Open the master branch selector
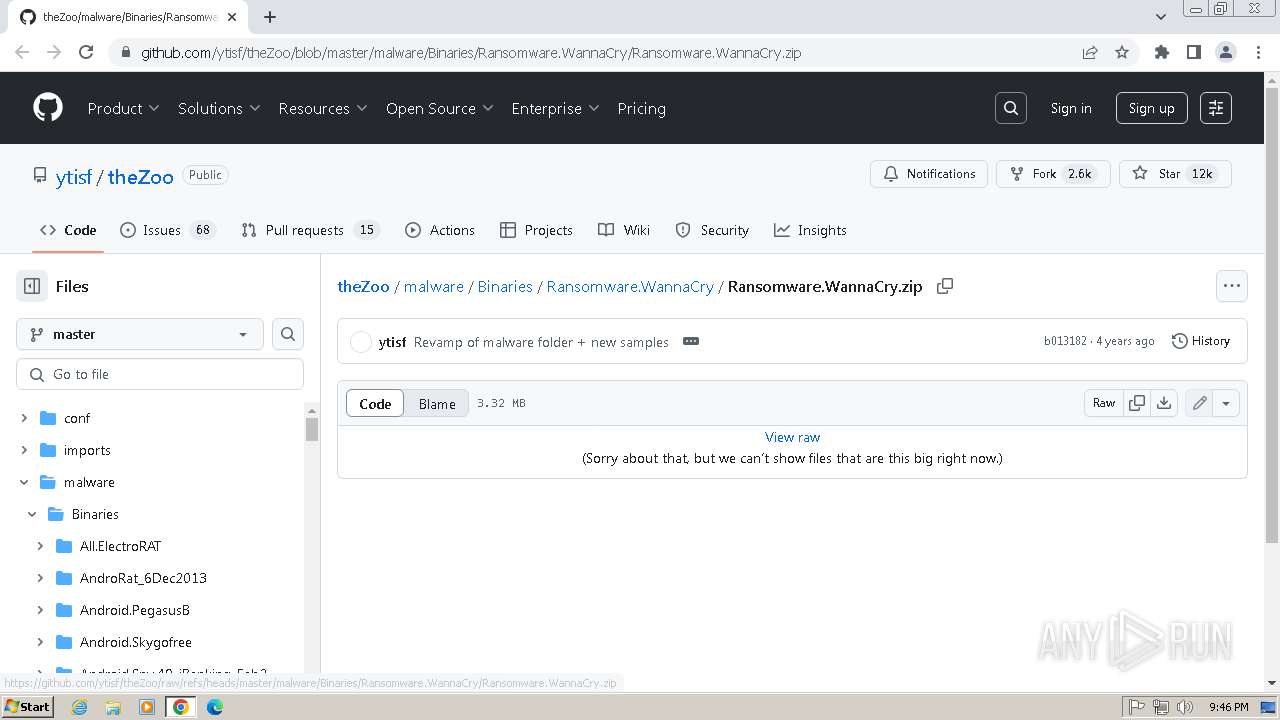This screenshot has height=720, width=1280. (x=140, y=334)
